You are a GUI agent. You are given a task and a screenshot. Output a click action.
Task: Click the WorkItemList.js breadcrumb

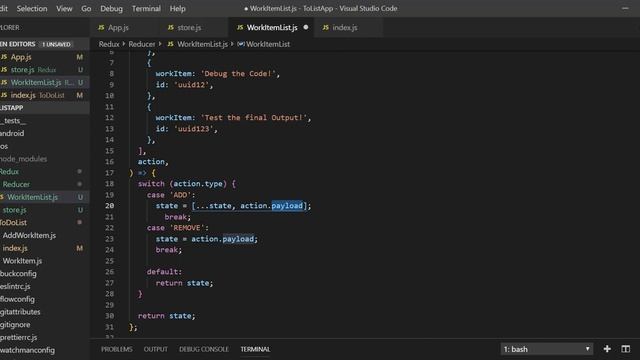[202, 44]
